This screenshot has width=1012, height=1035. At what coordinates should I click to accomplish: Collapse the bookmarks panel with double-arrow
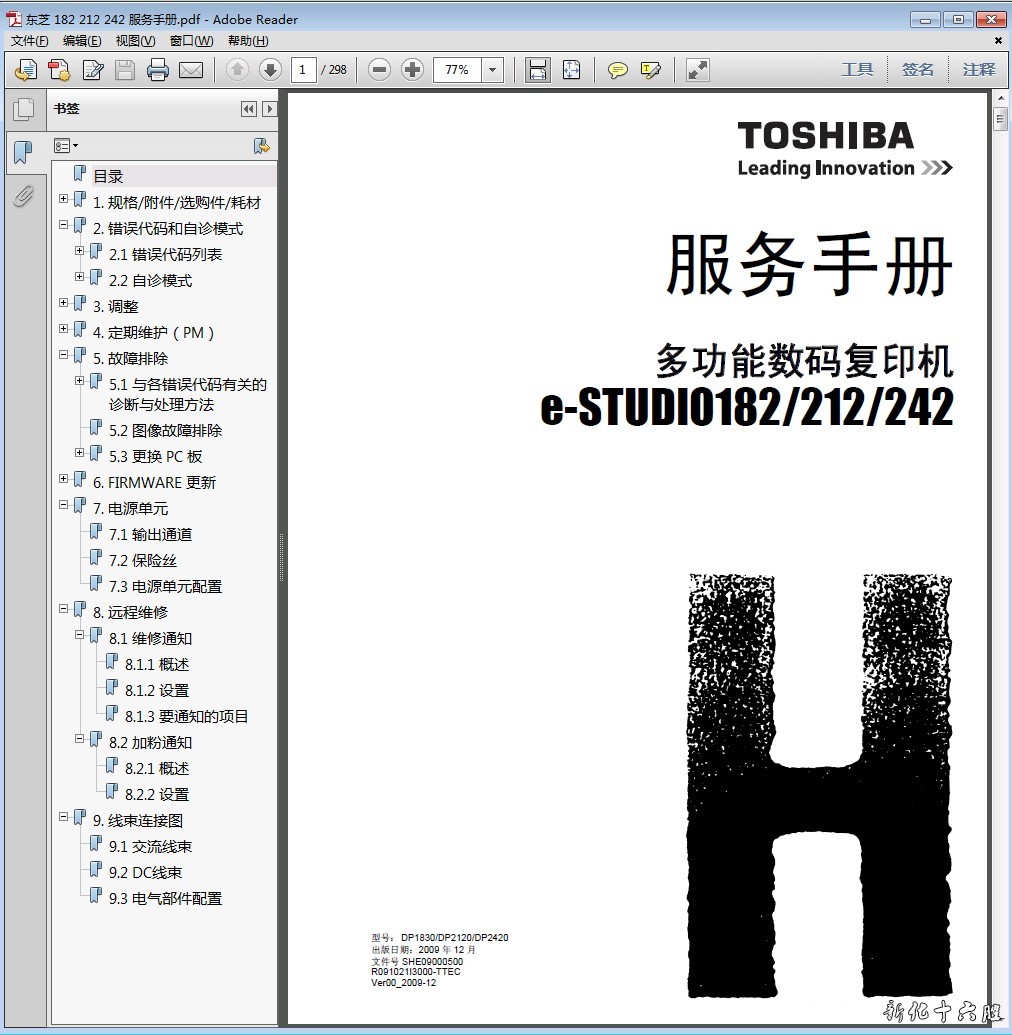pyautogui.click(x=249, y=109)
